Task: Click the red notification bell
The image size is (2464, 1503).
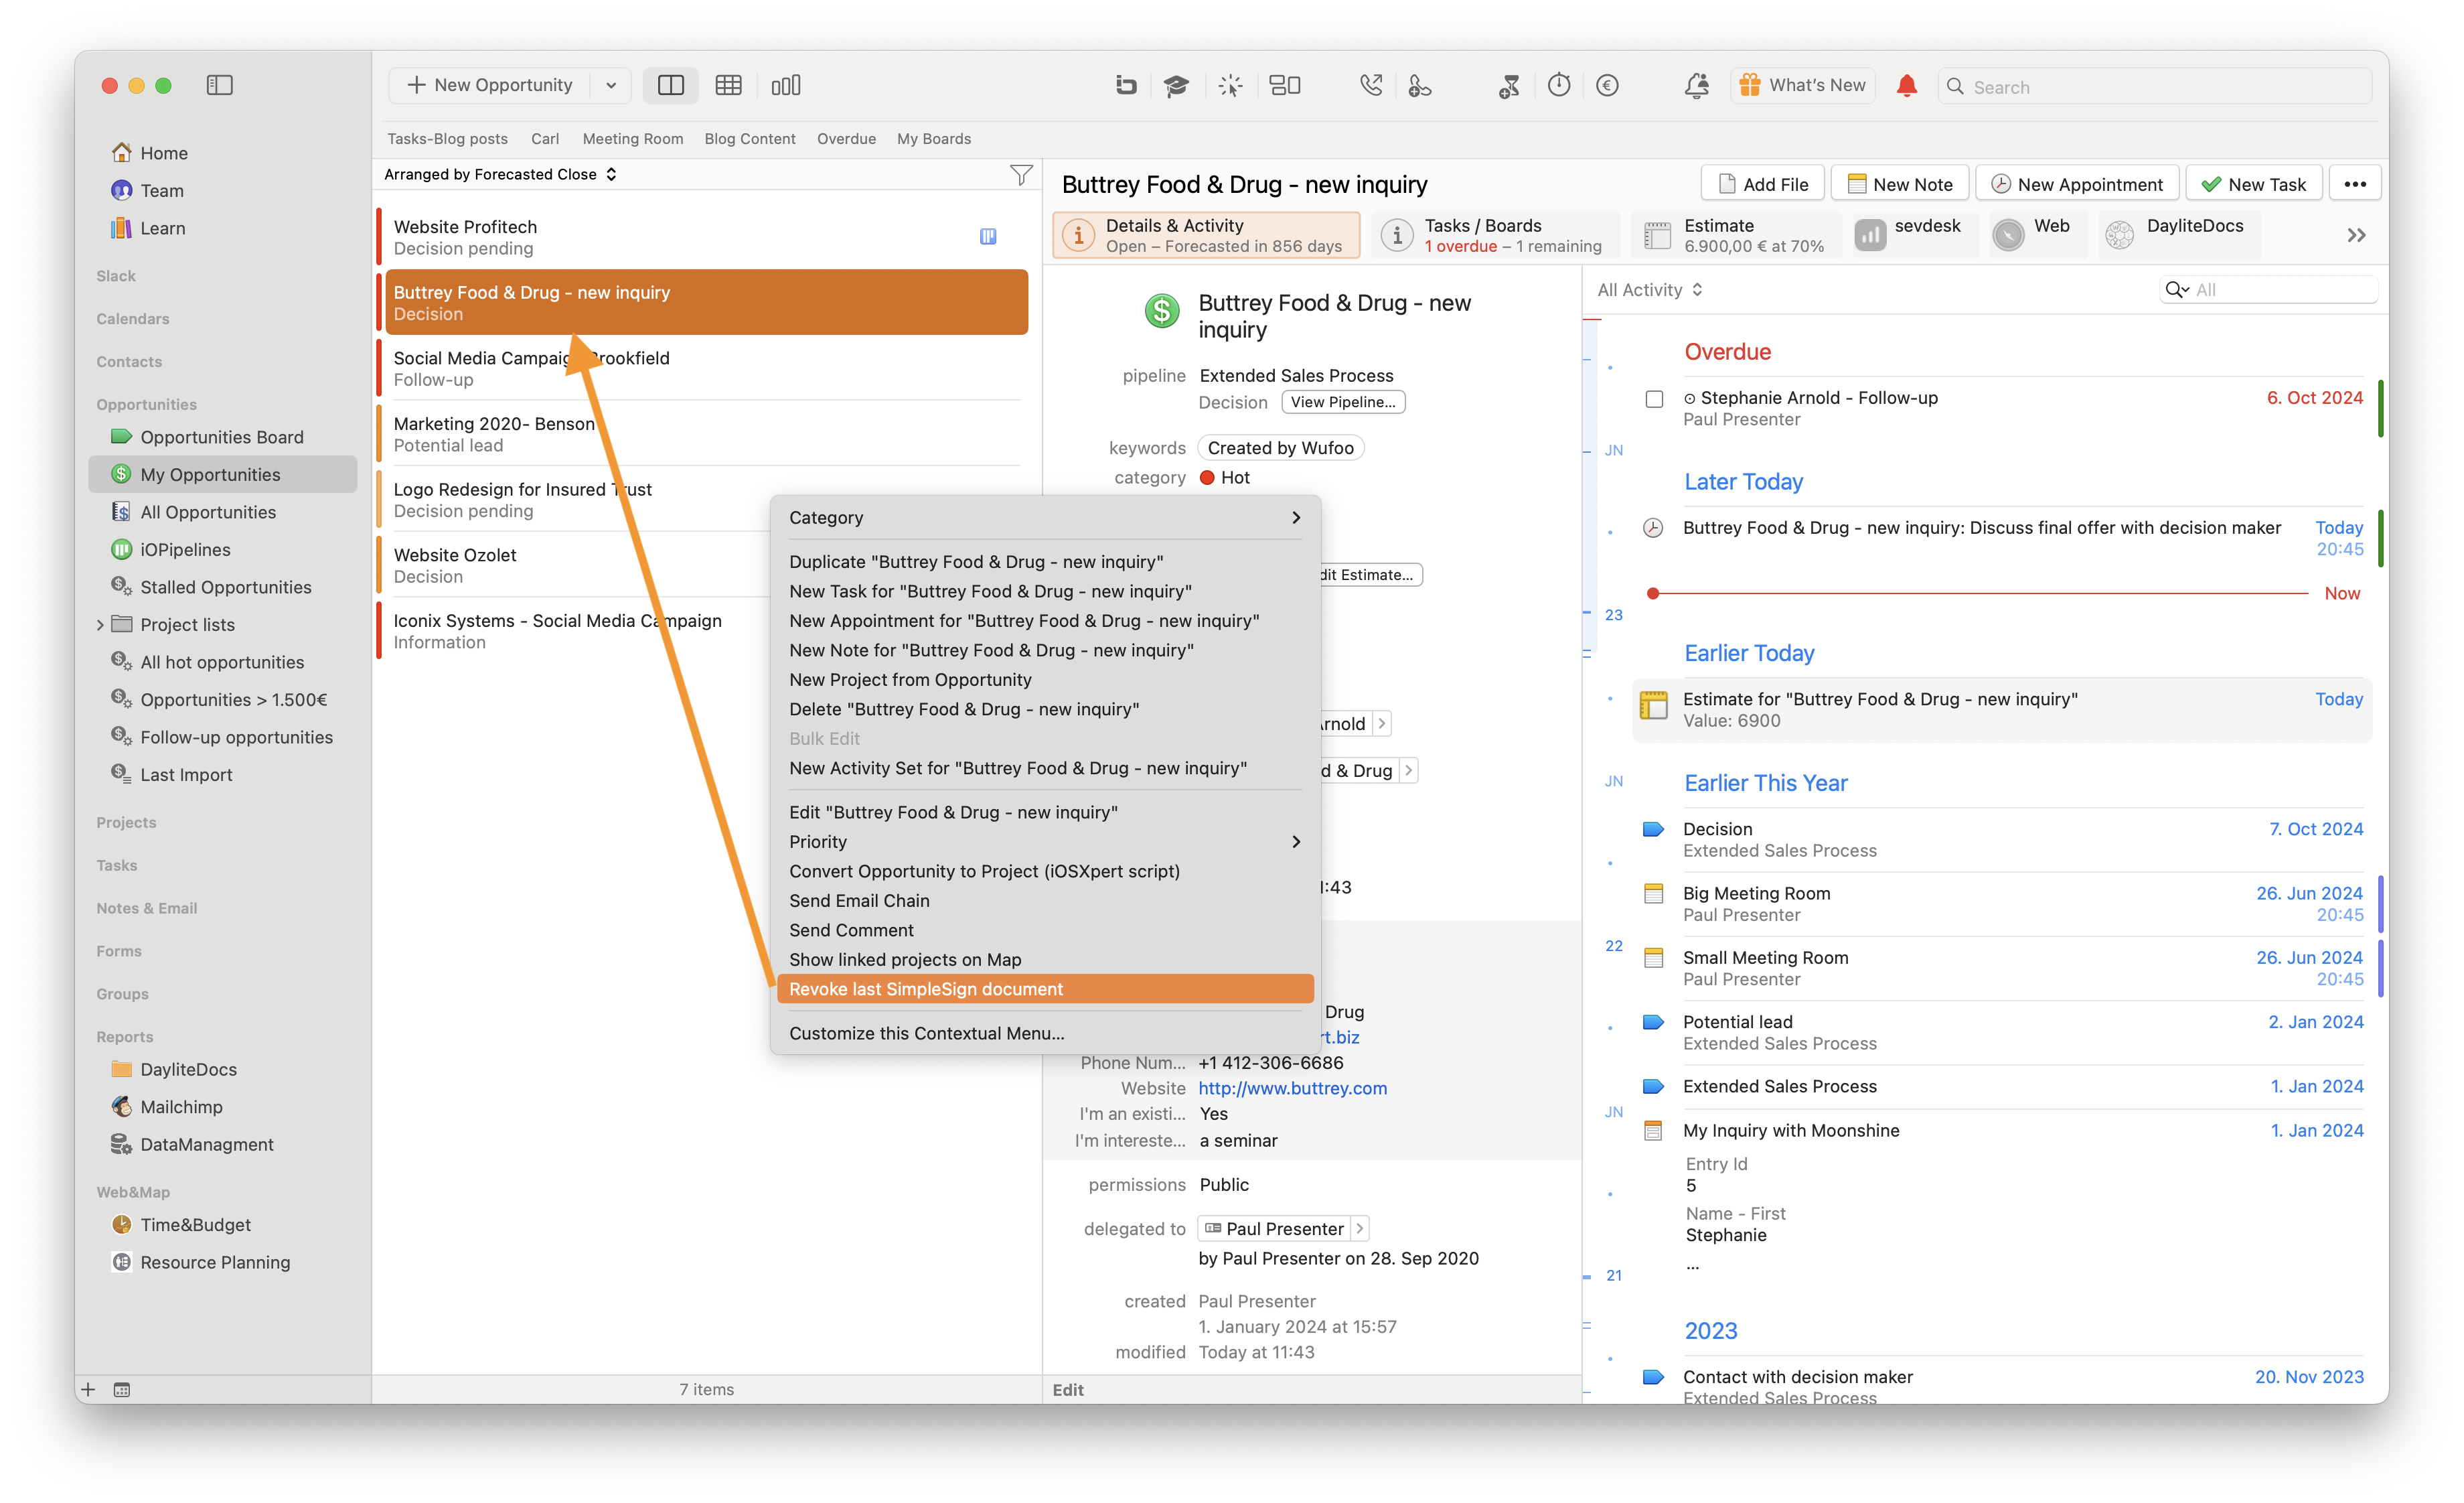Action: [x=1907, y=86]
